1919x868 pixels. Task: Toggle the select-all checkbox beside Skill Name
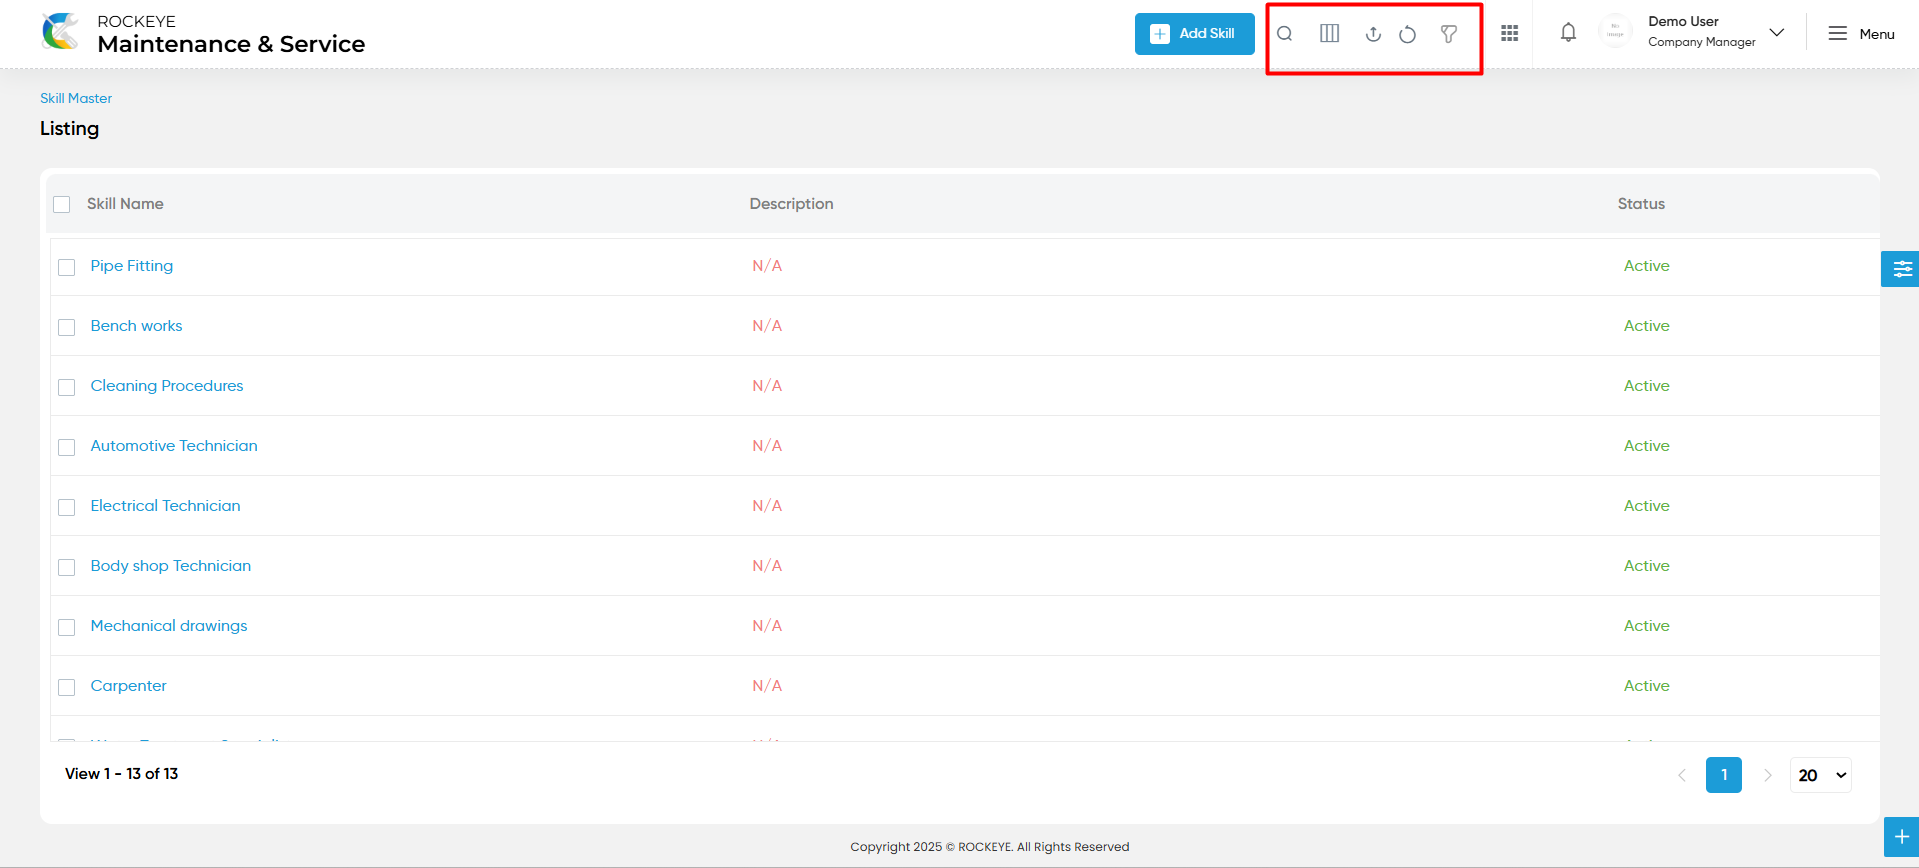[62, 204]
